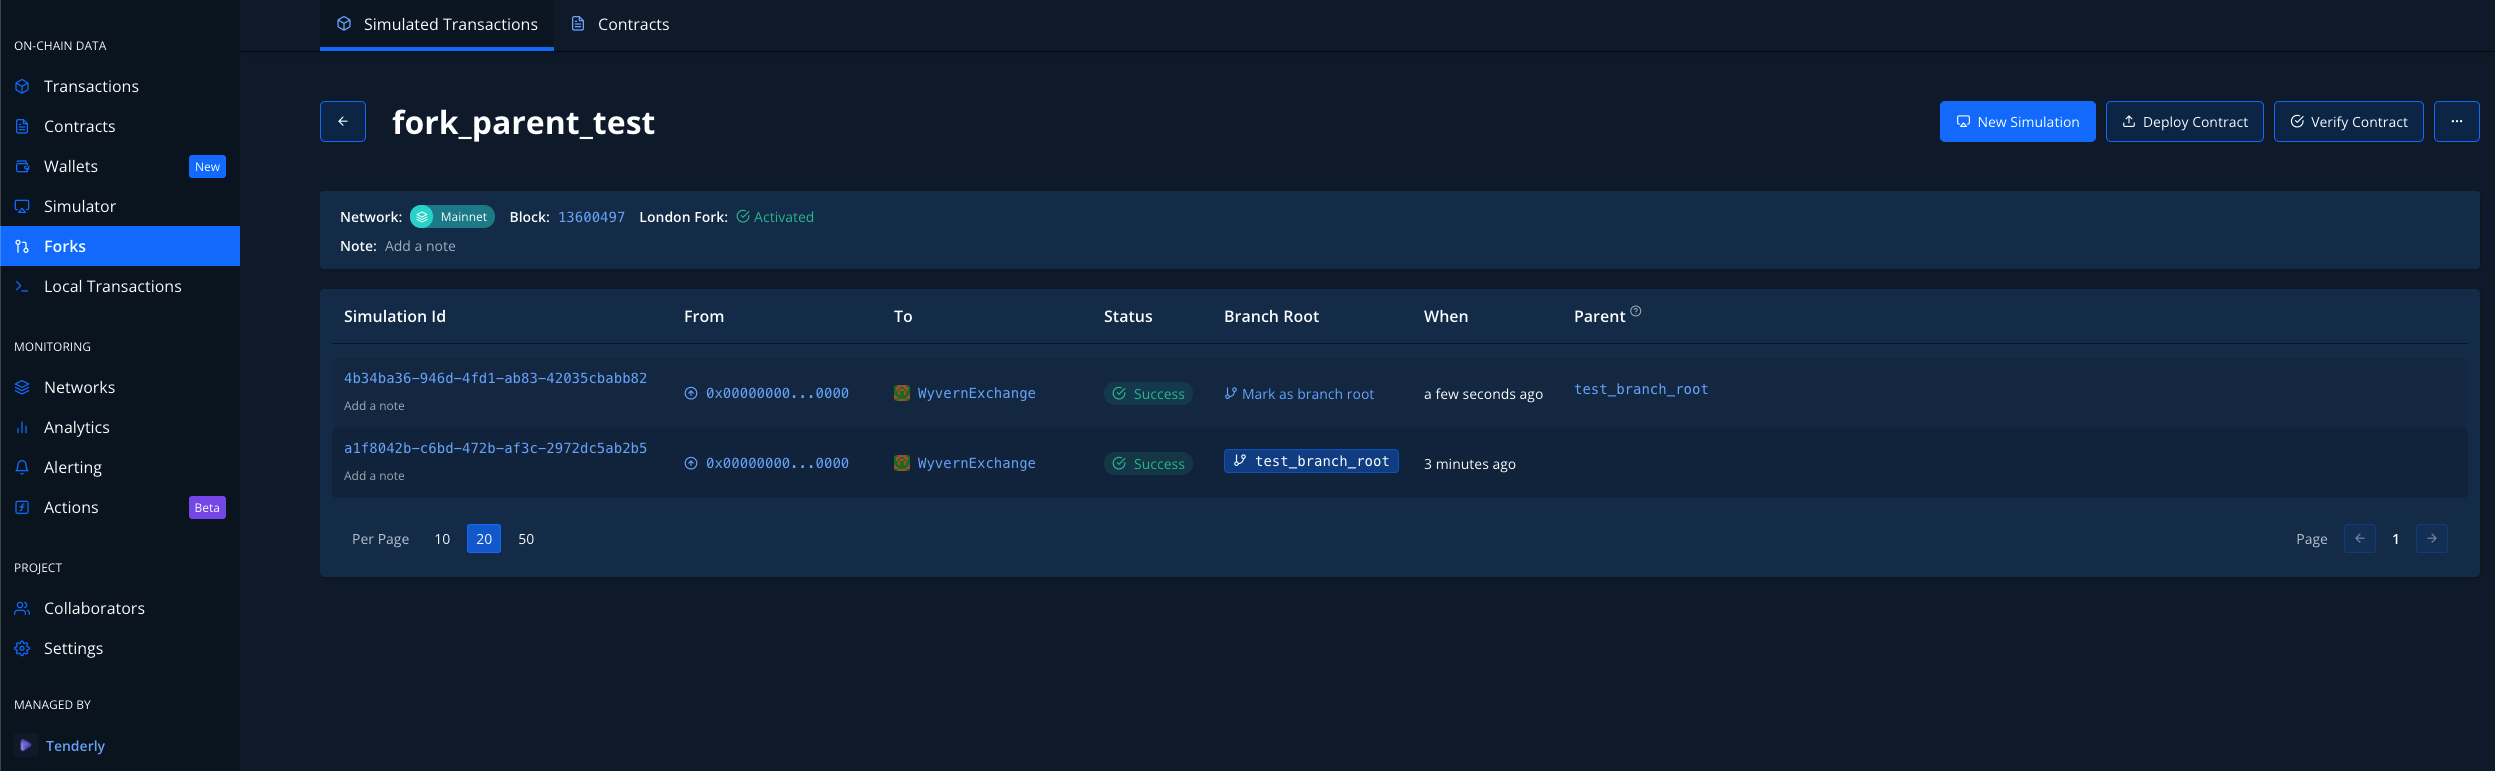Click the WyvernExchange icon in first row
The width and height of the screenshot is (2495, 771).
point(902,393)
